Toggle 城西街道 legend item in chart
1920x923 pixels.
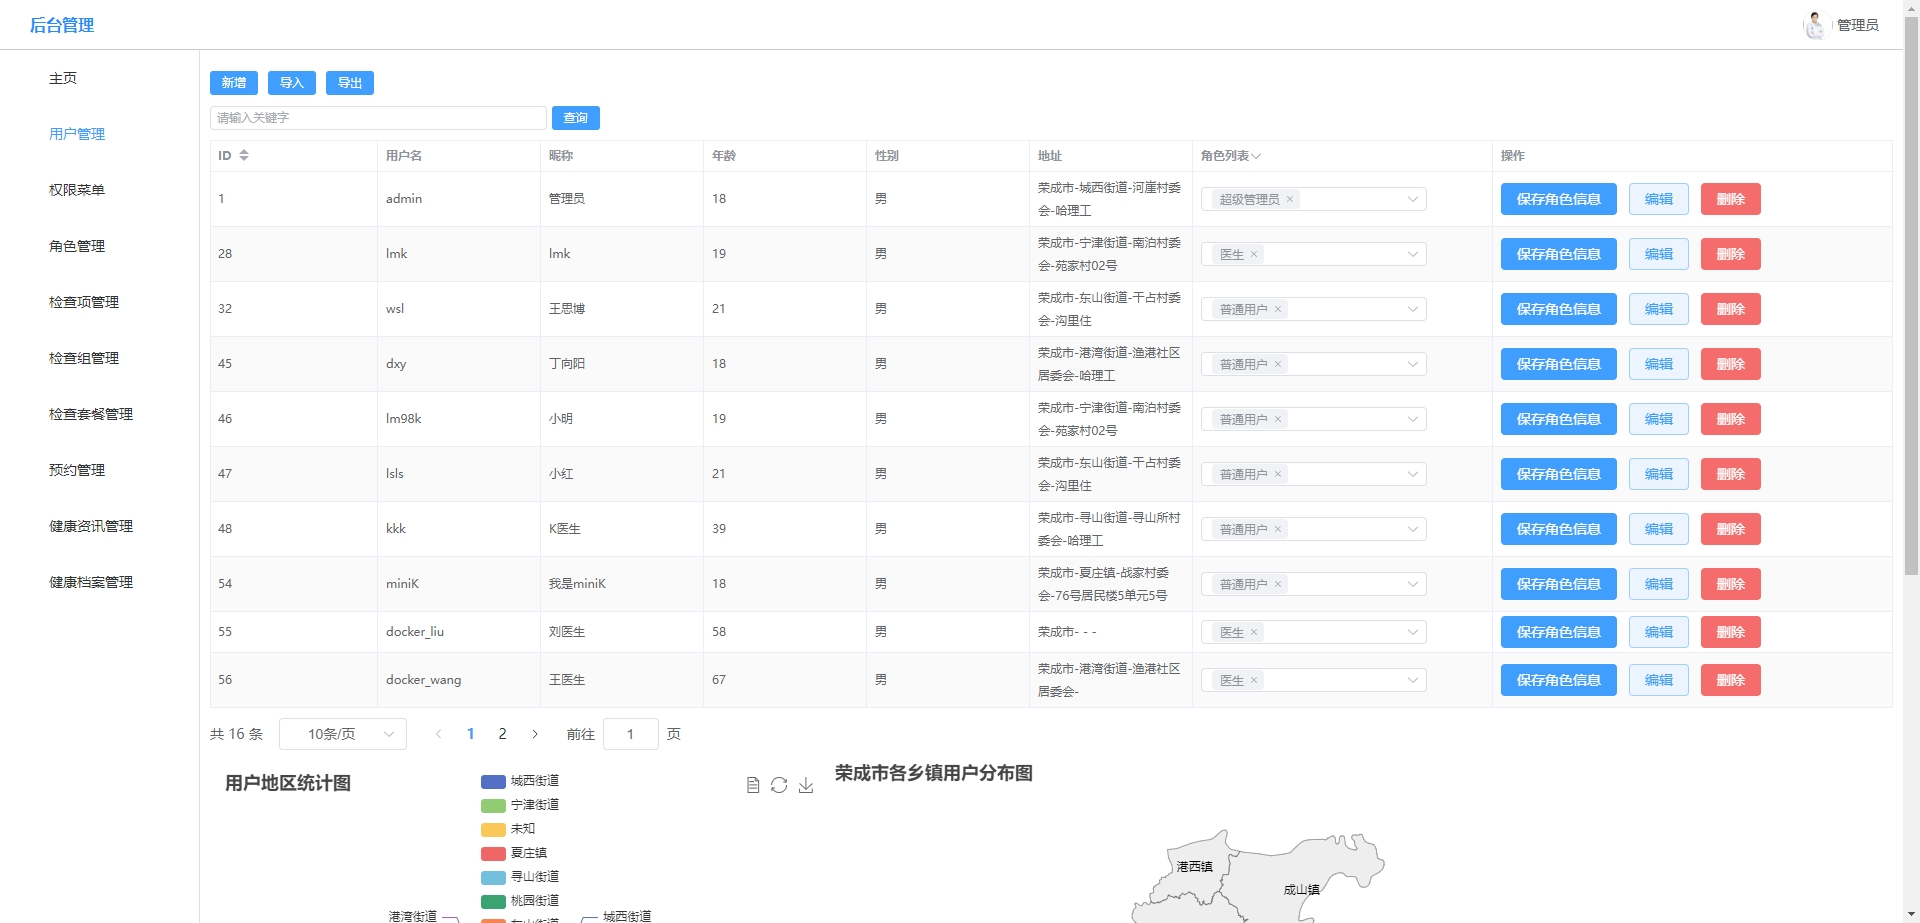[520, 781]
